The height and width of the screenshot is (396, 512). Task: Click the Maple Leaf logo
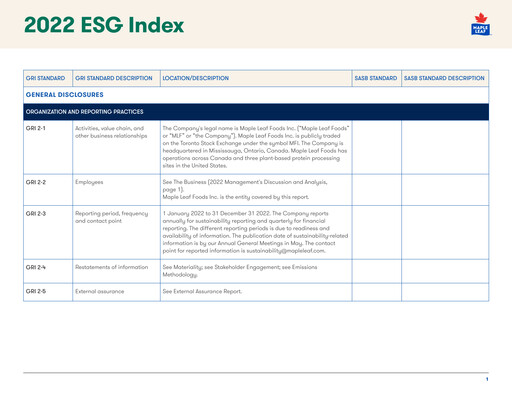pyautogui.click(x=481, y=24)
